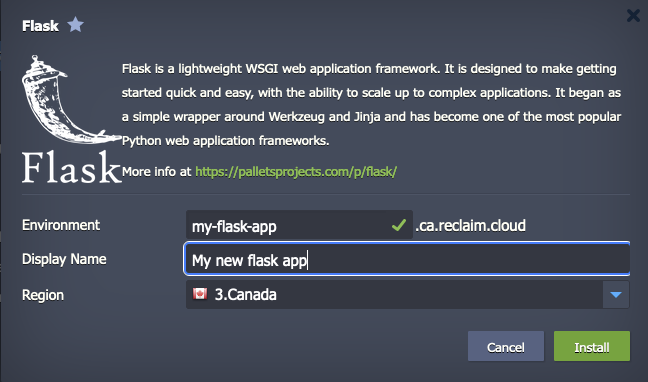648x382 pixels.
Task: Click the "More info at" text
Action: pos(157,172)
